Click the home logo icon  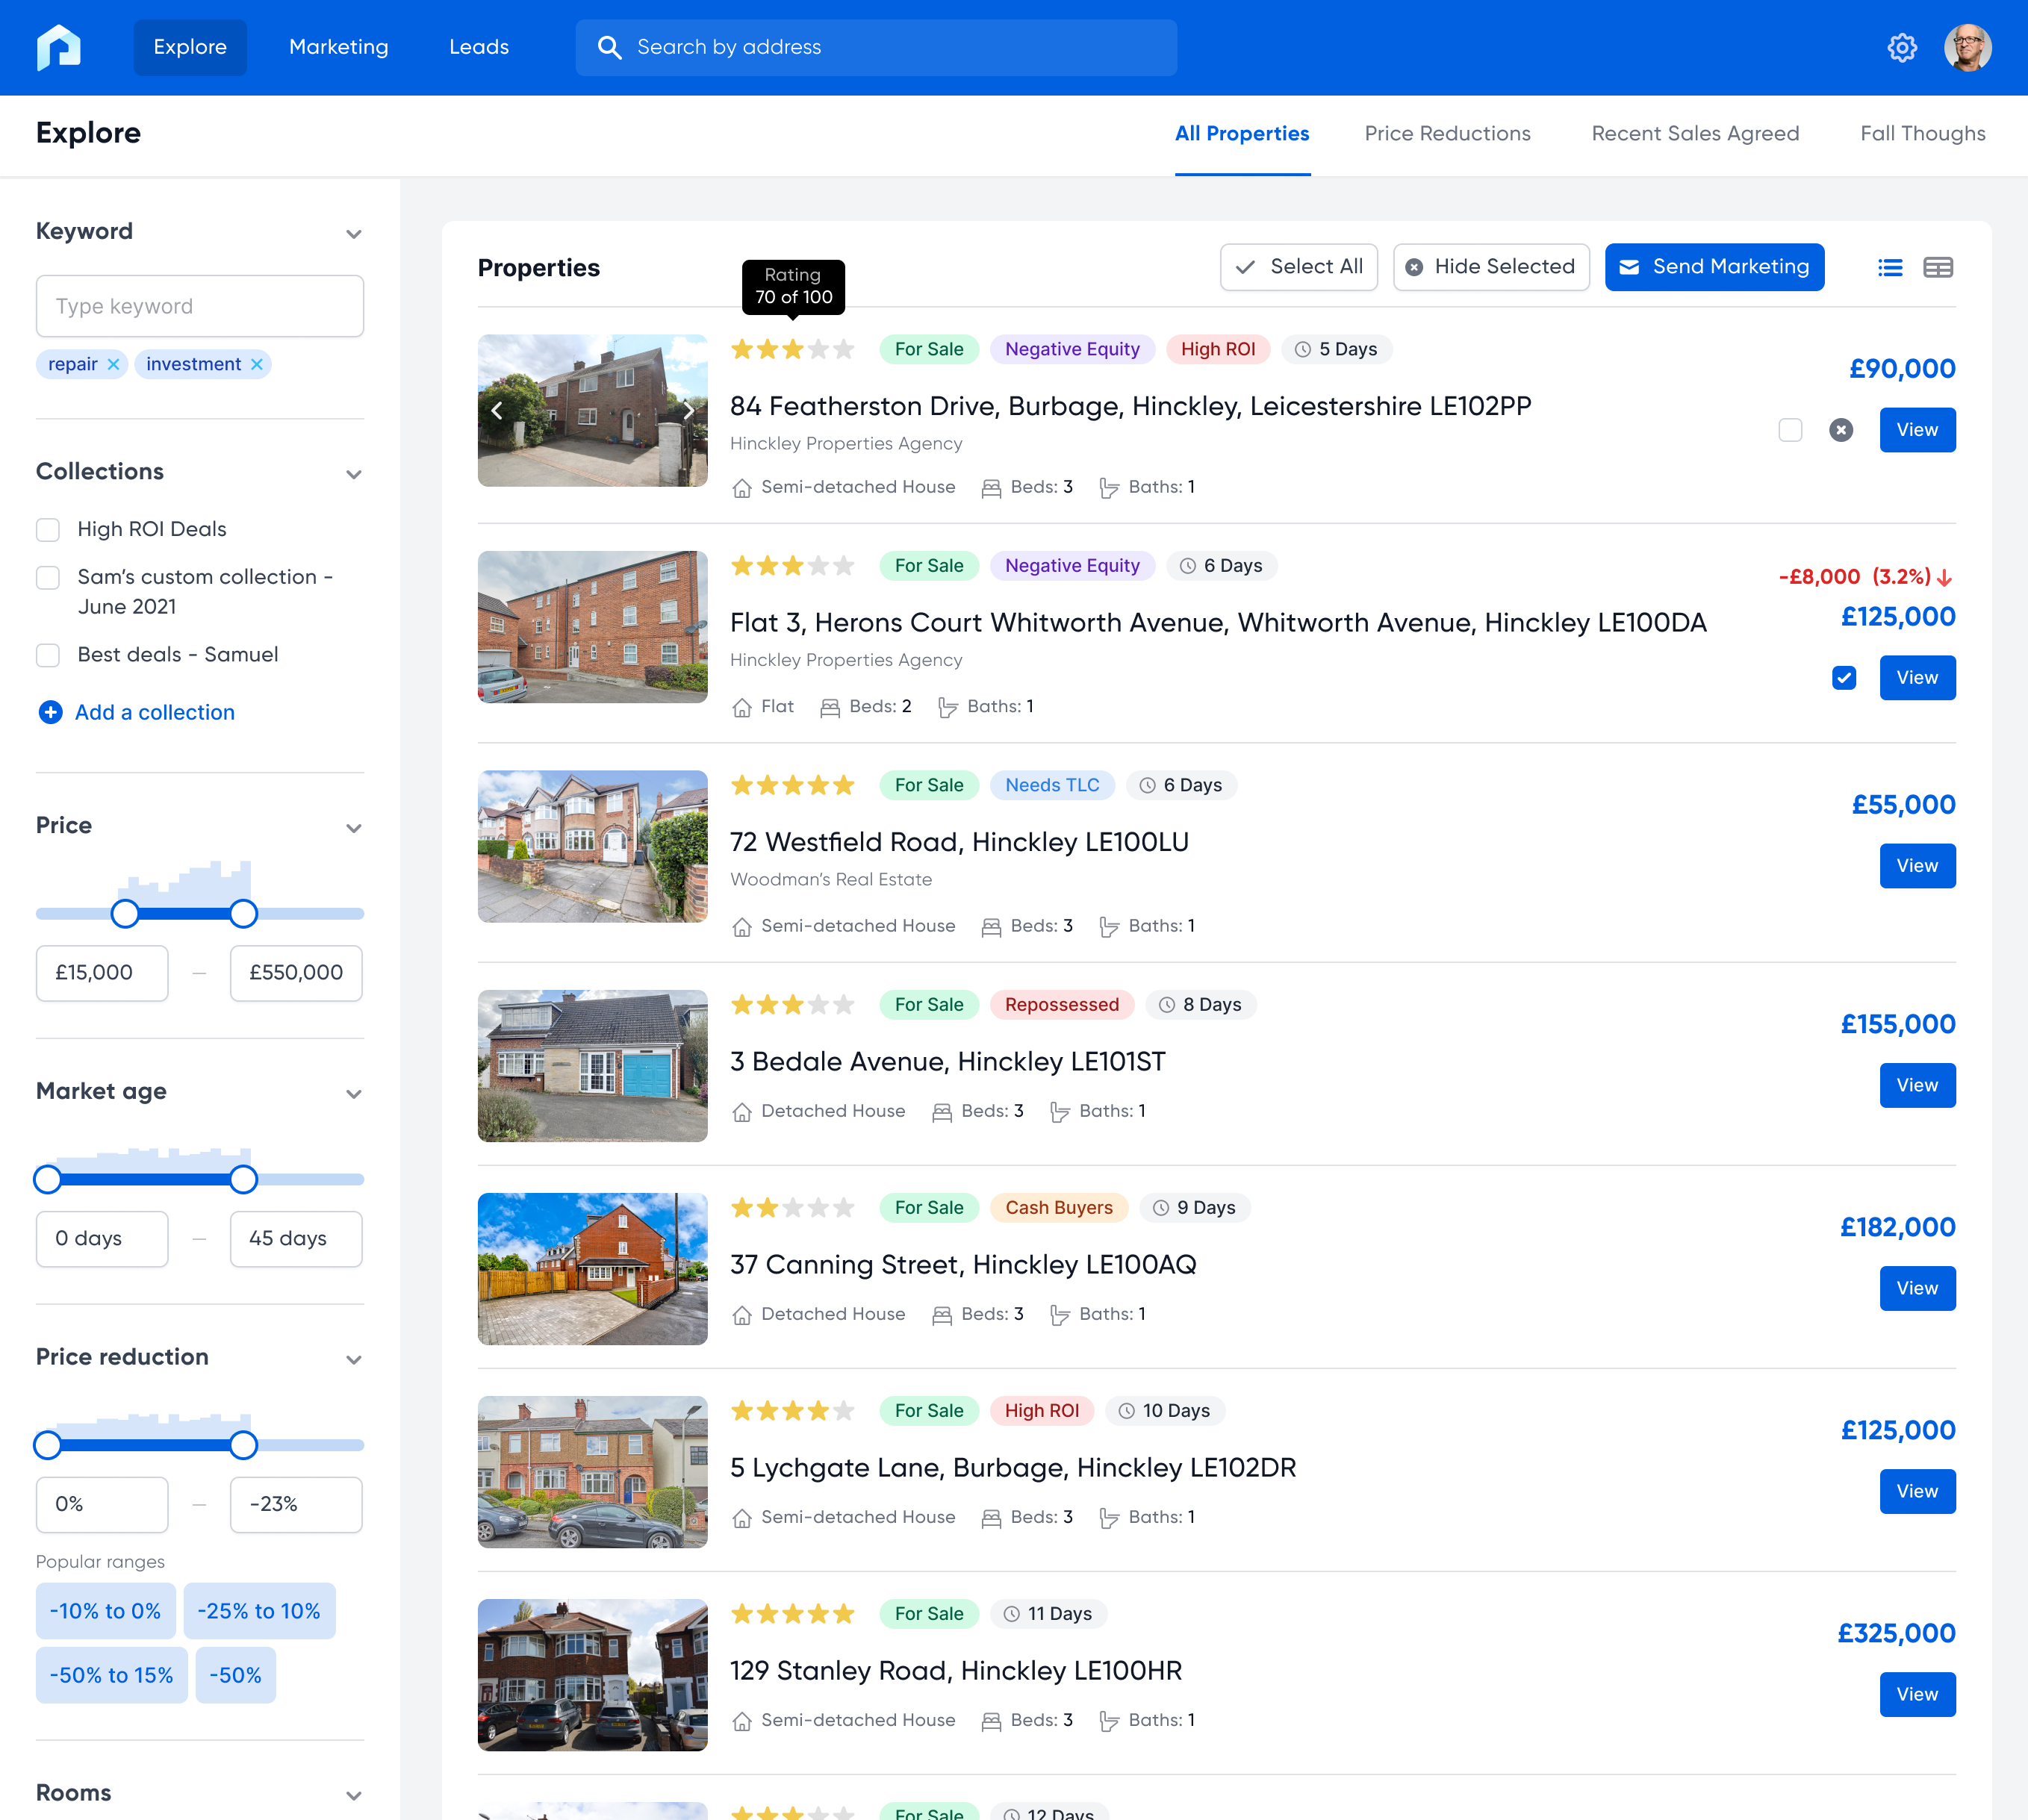point(59,47)
